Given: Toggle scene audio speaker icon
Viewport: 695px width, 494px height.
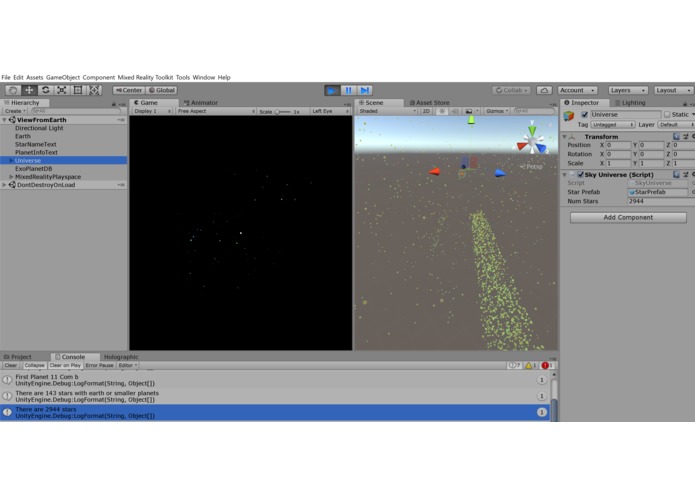Looking at the screenshot, I should tap(455, 111).
